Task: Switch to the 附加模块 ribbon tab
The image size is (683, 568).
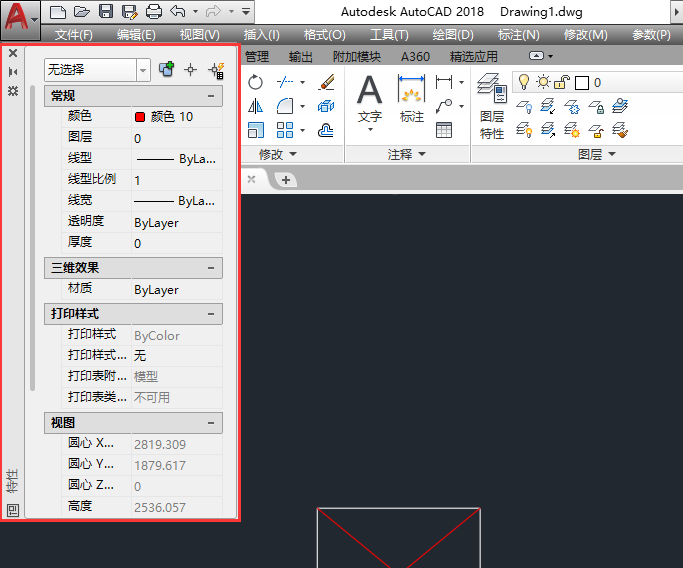Action: pyautogui.click(x=357, y=57)
